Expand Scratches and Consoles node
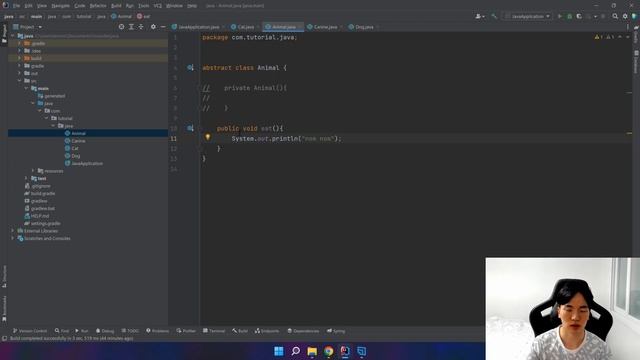The height and width of the screenshot is (360, 640). 12,238
